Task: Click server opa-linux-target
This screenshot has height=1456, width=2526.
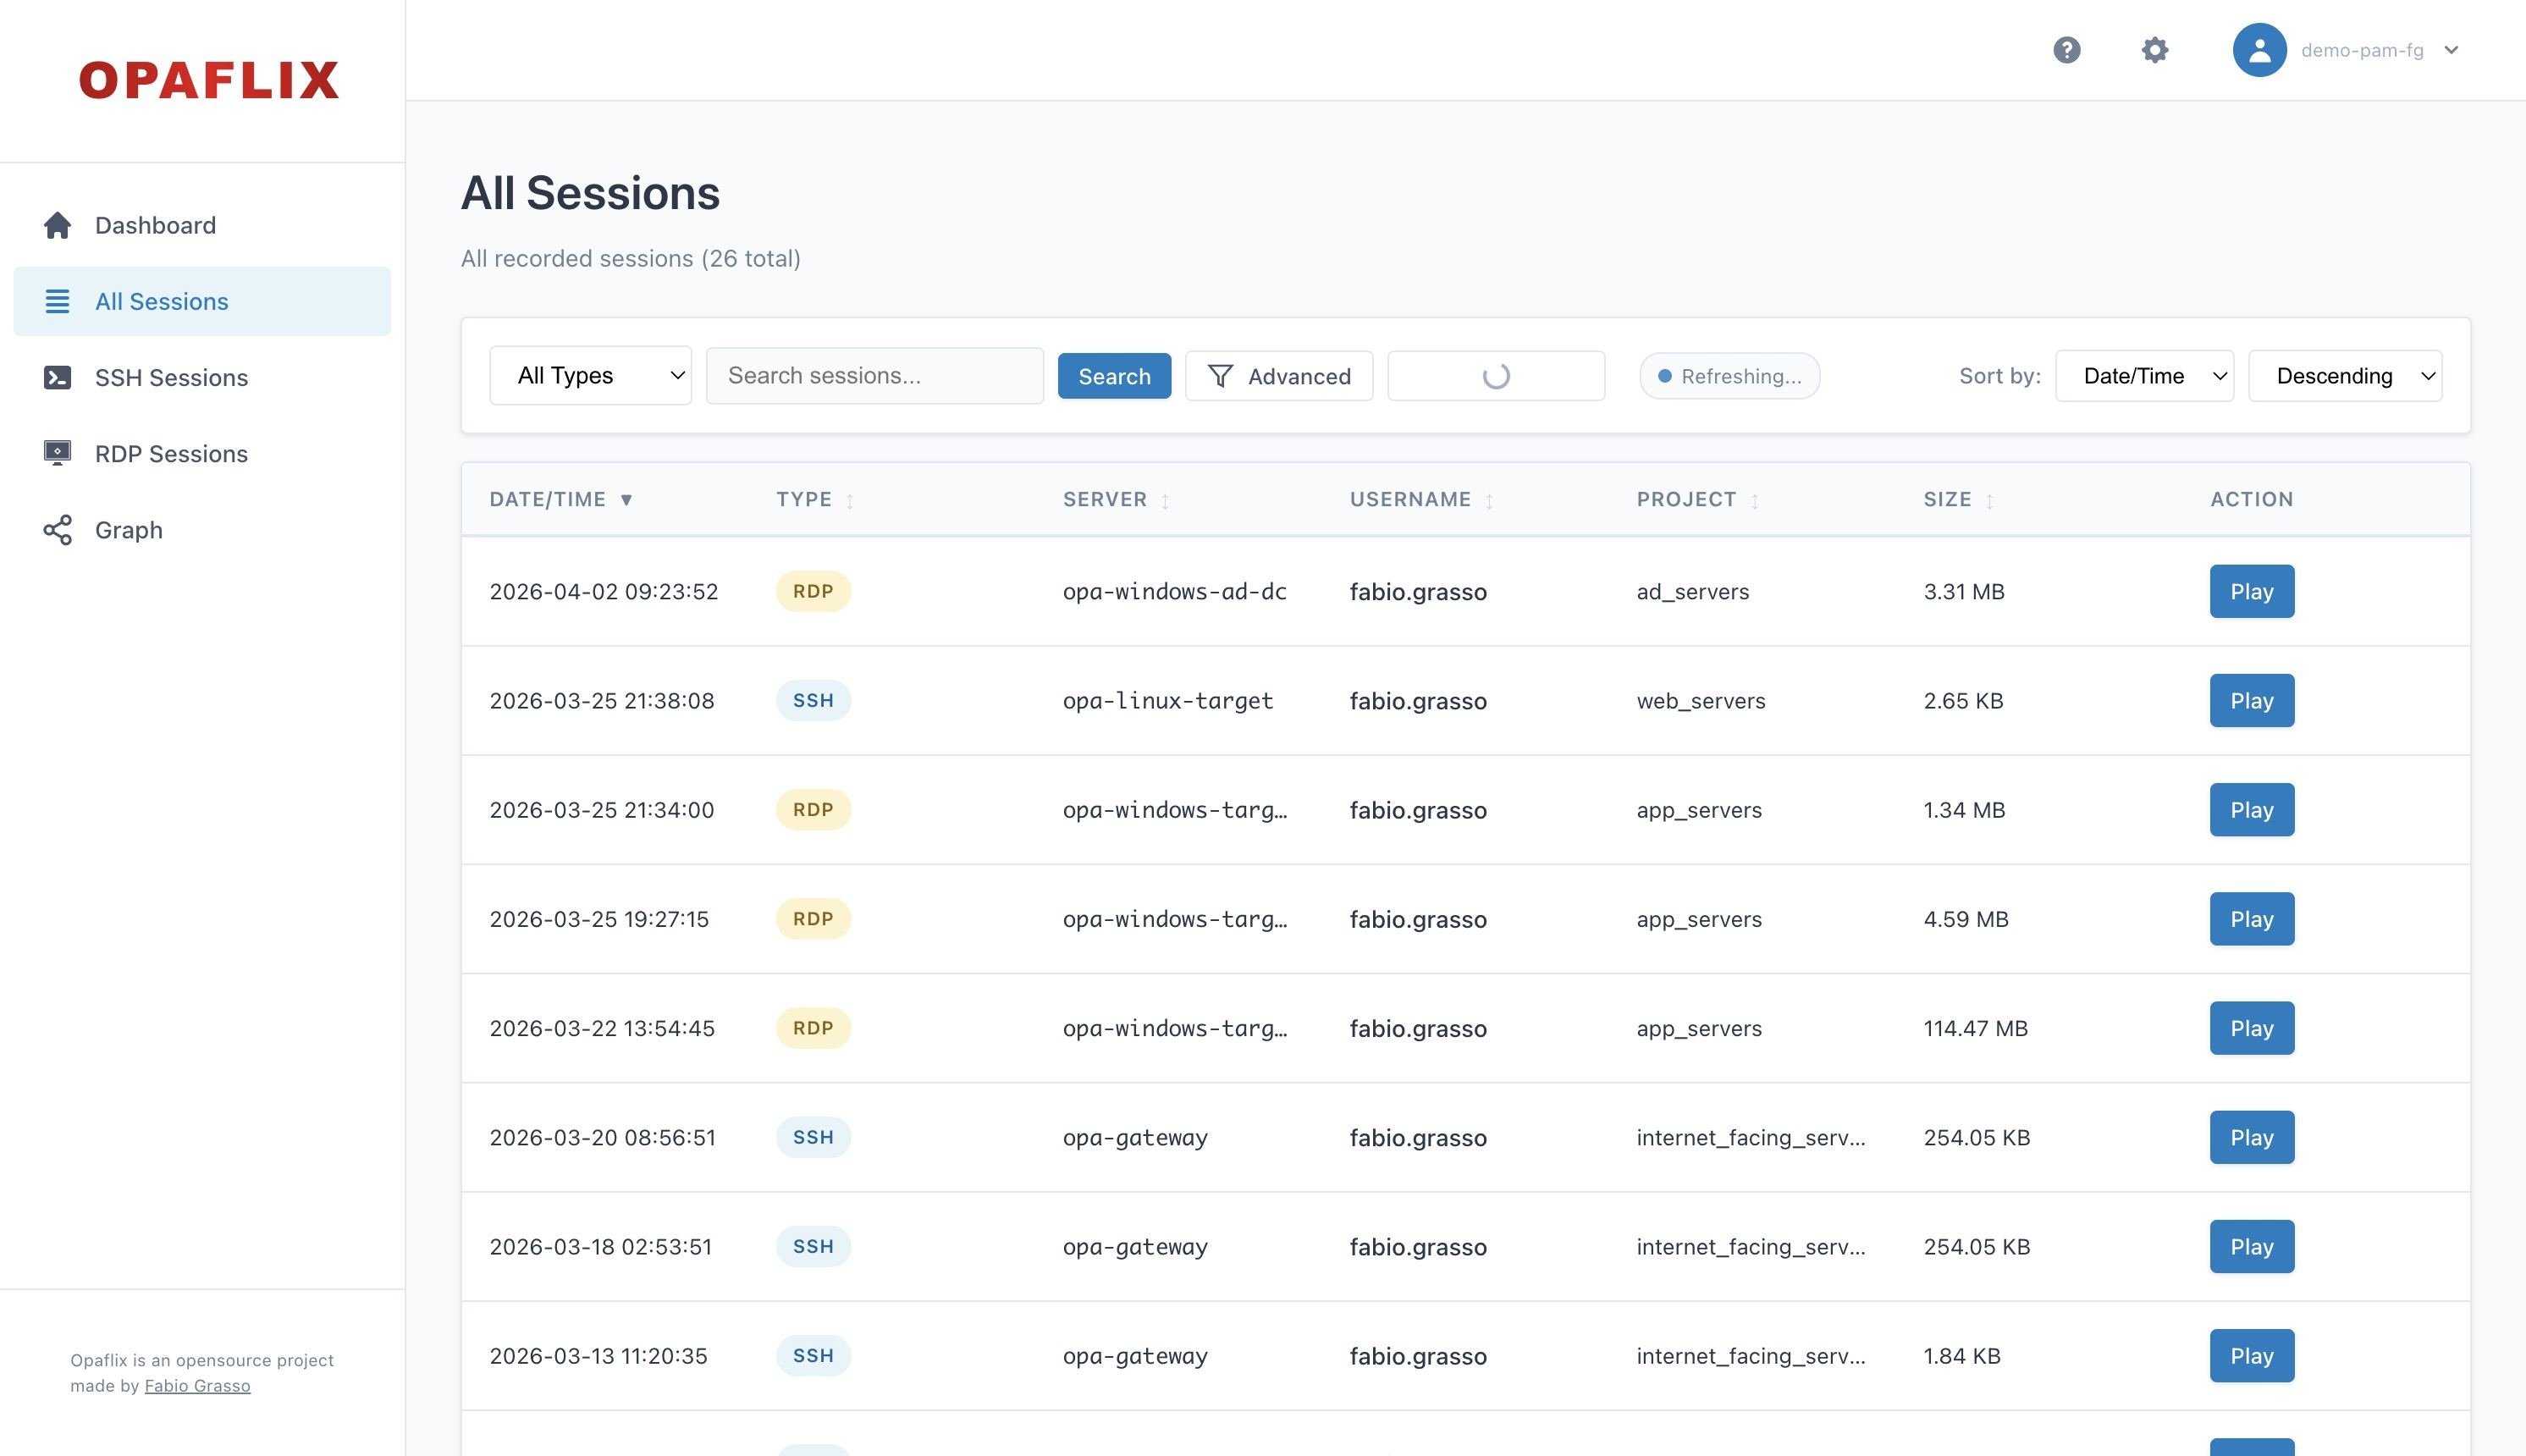Action: (1167, 700)
